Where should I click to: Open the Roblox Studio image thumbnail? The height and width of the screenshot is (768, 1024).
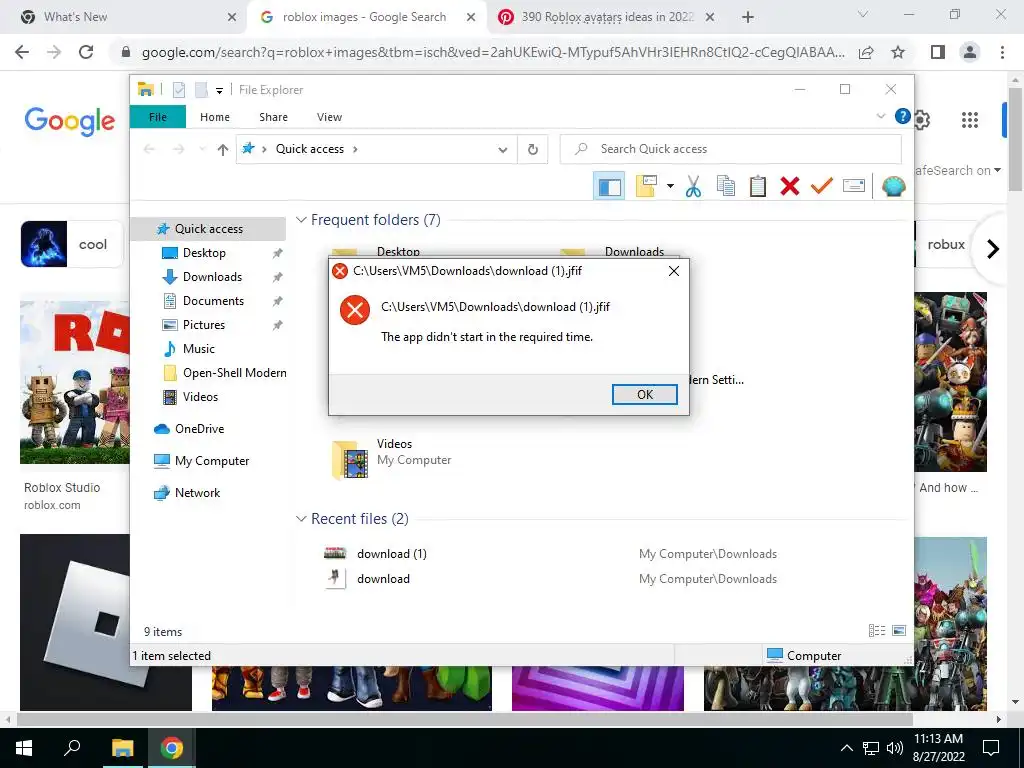[x=74, y=381]
